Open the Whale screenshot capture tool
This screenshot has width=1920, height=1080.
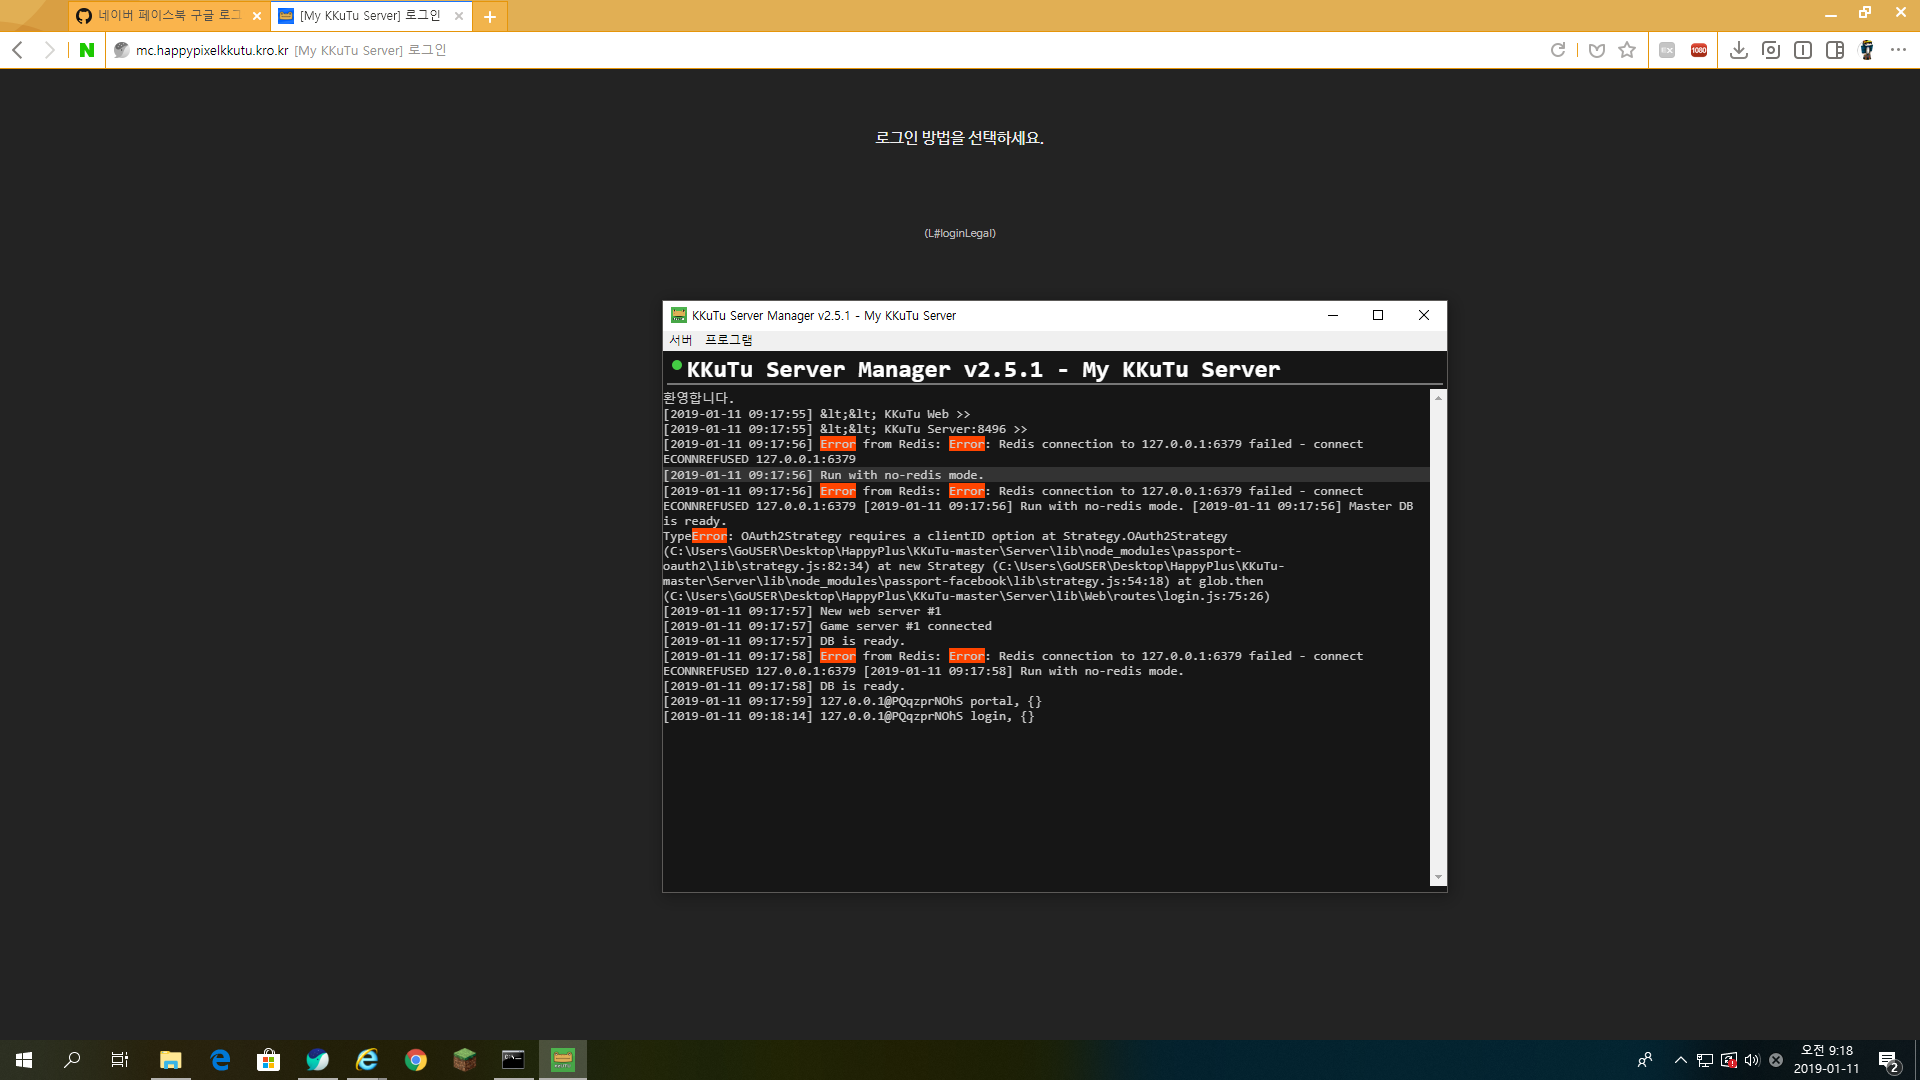[1771, 50]
